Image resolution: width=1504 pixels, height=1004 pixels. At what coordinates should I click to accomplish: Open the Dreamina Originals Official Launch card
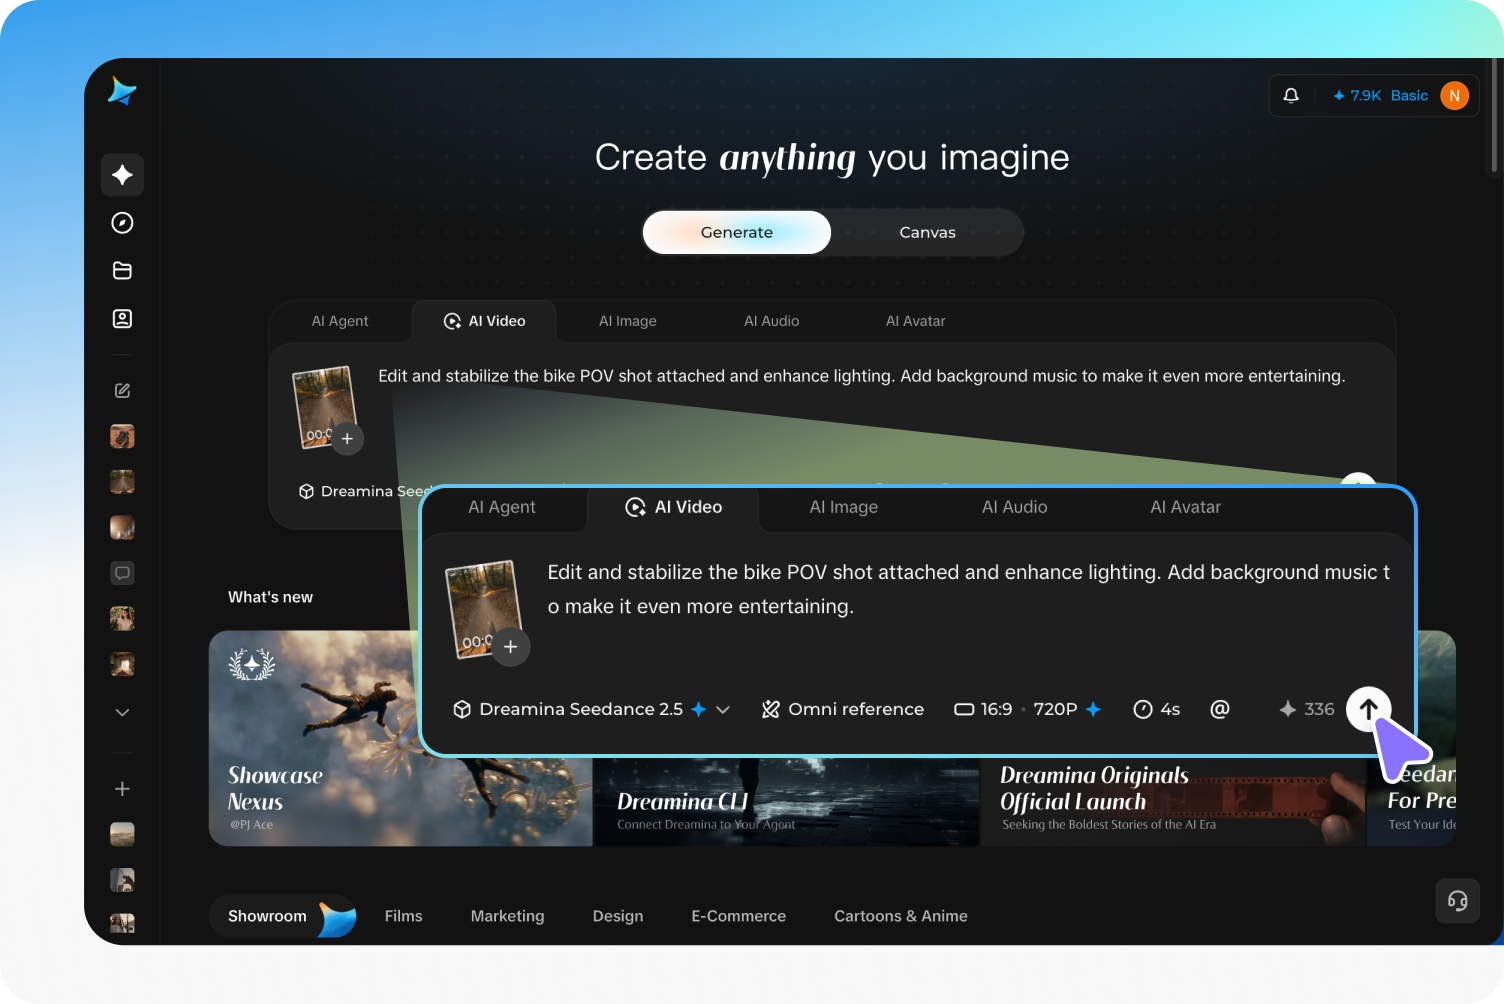(1173, 802)
